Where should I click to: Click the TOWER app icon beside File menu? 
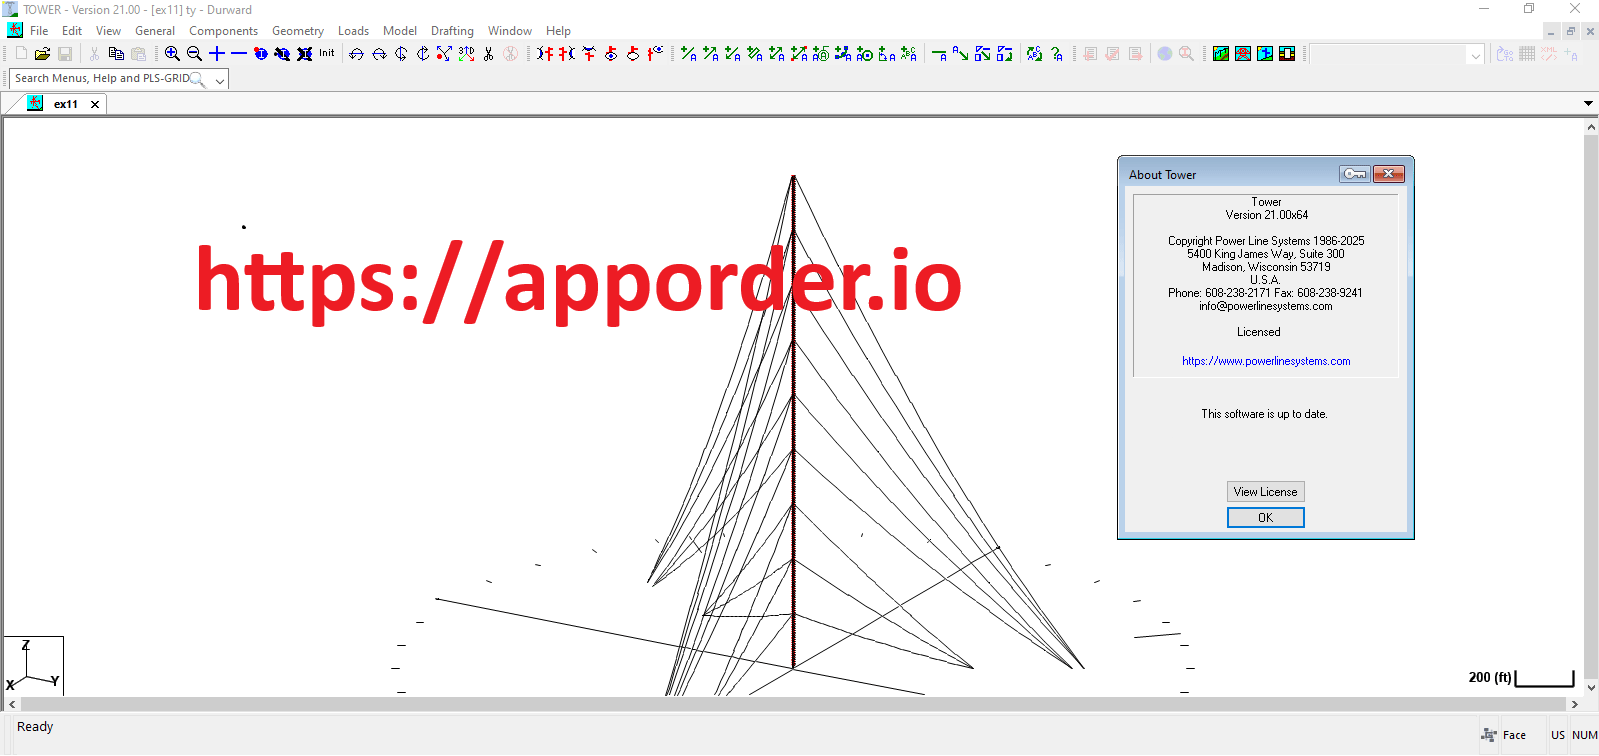pos(15,31)
